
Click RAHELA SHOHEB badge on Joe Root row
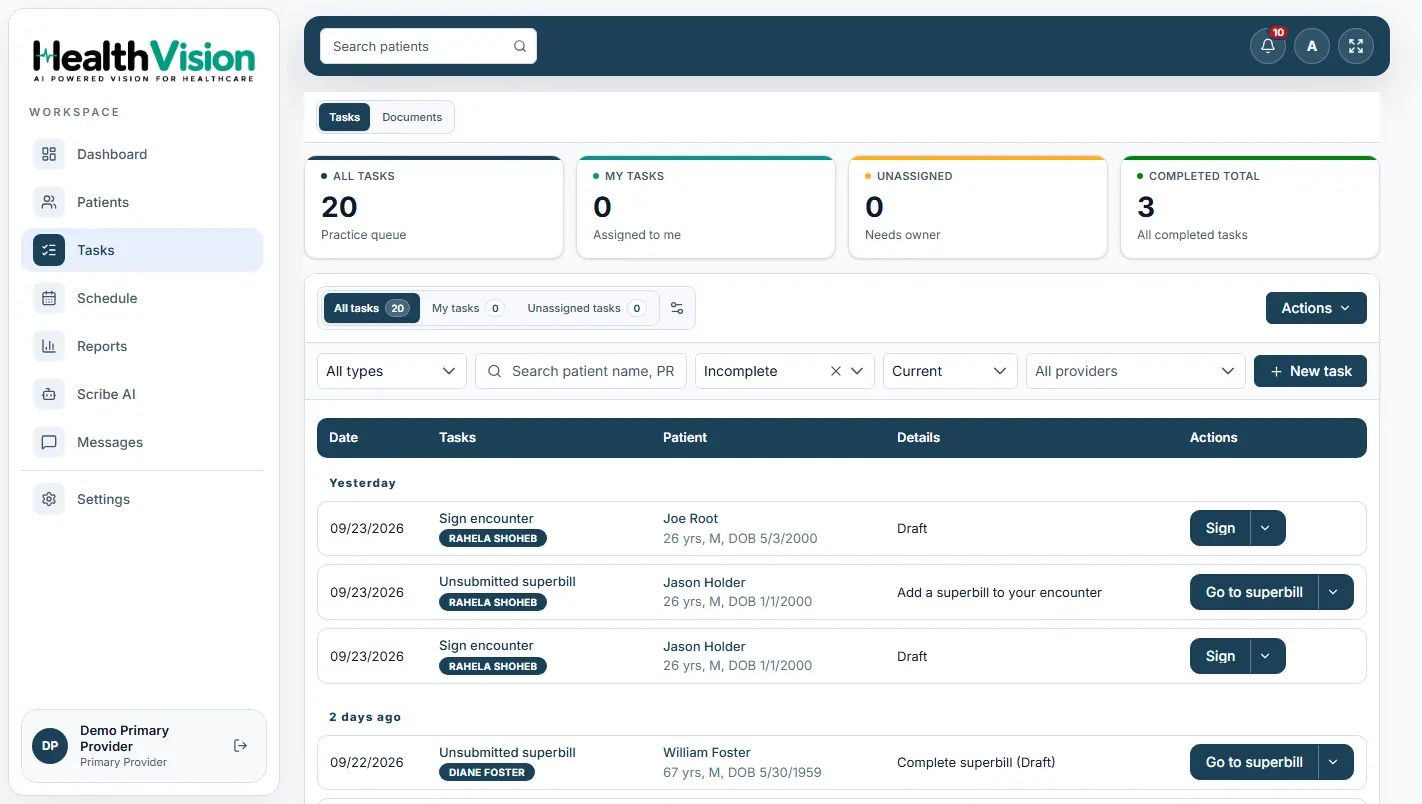(493, 538)
